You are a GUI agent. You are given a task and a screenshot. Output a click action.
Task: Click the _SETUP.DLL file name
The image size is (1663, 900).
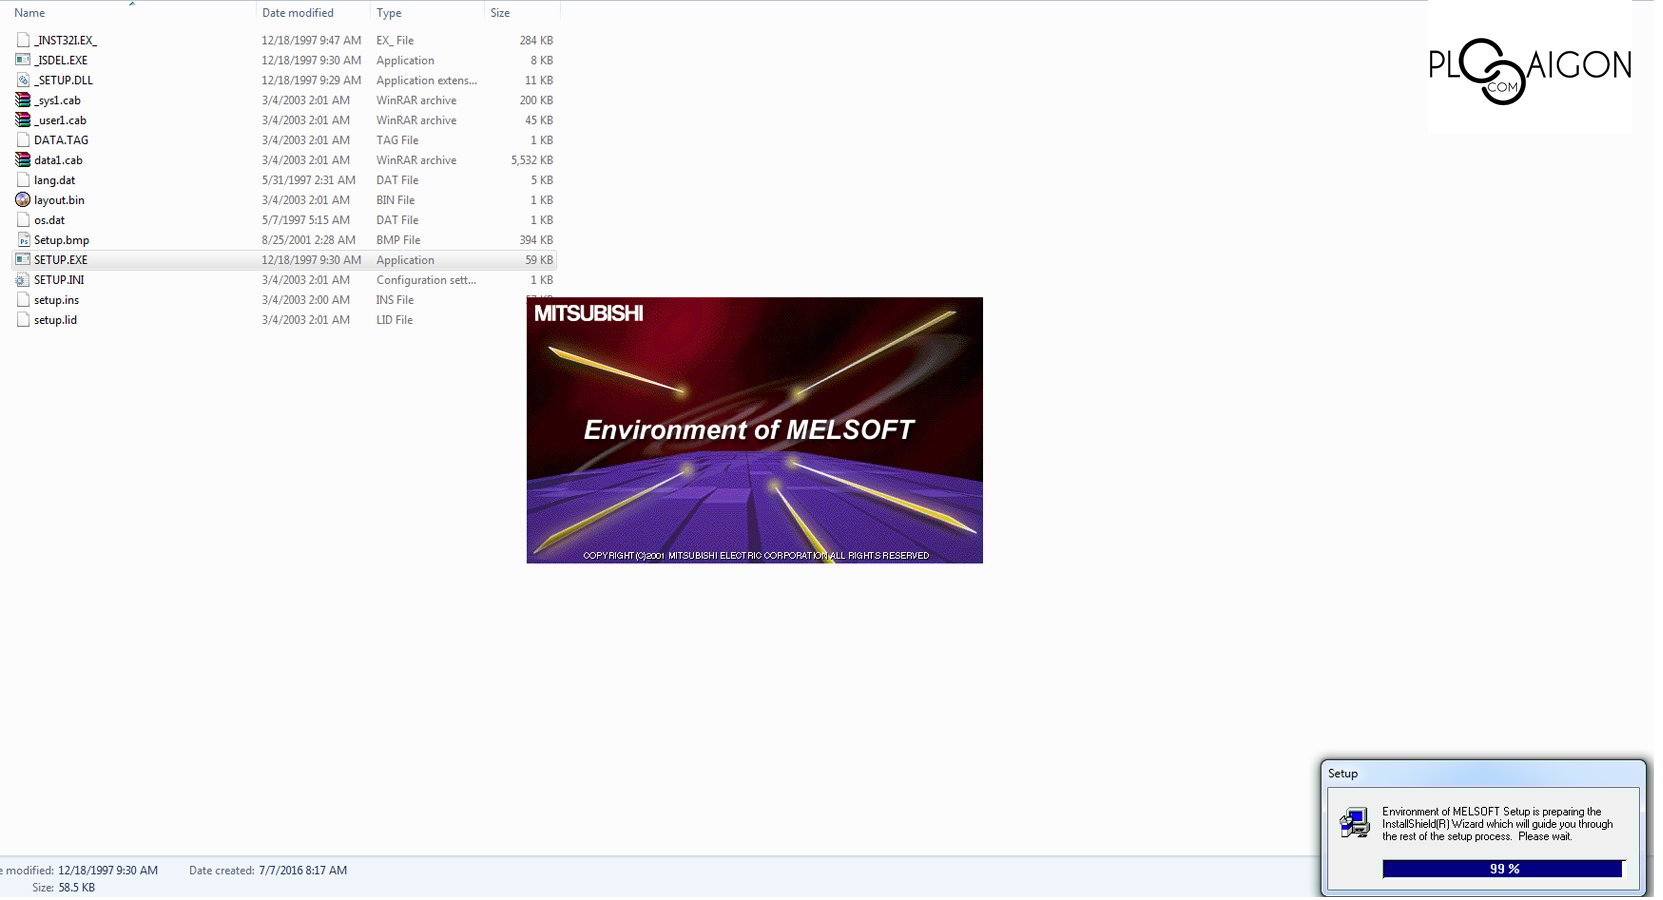point(63,80)
